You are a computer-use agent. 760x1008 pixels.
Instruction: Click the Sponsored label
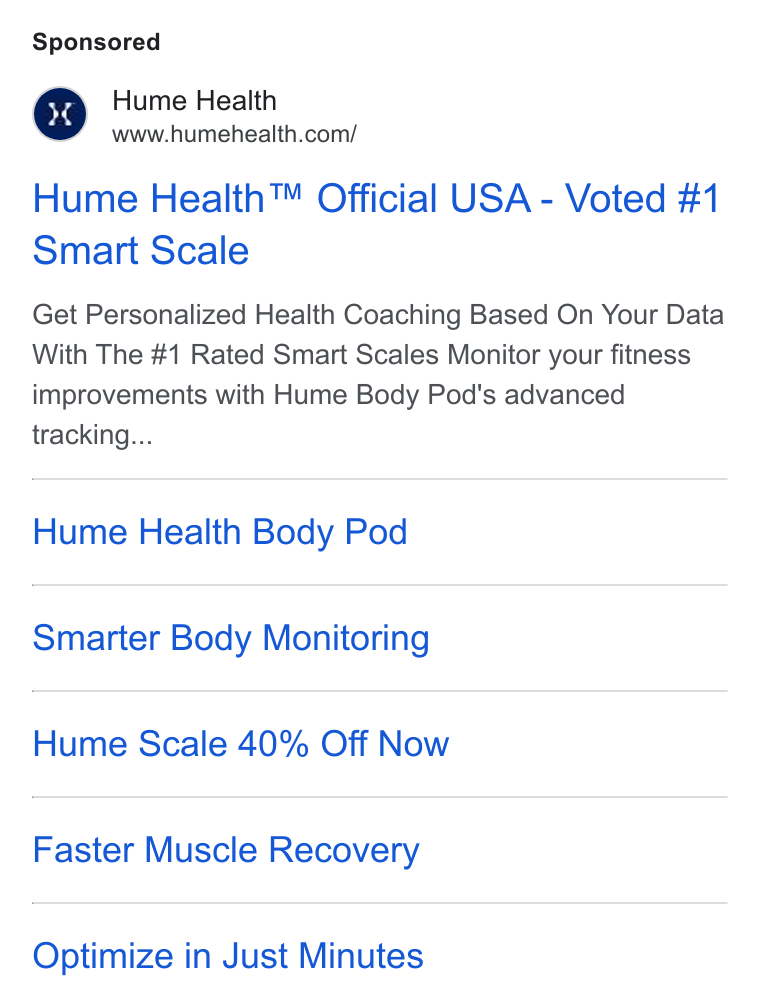pyautogui.click(x=96, y=42)
